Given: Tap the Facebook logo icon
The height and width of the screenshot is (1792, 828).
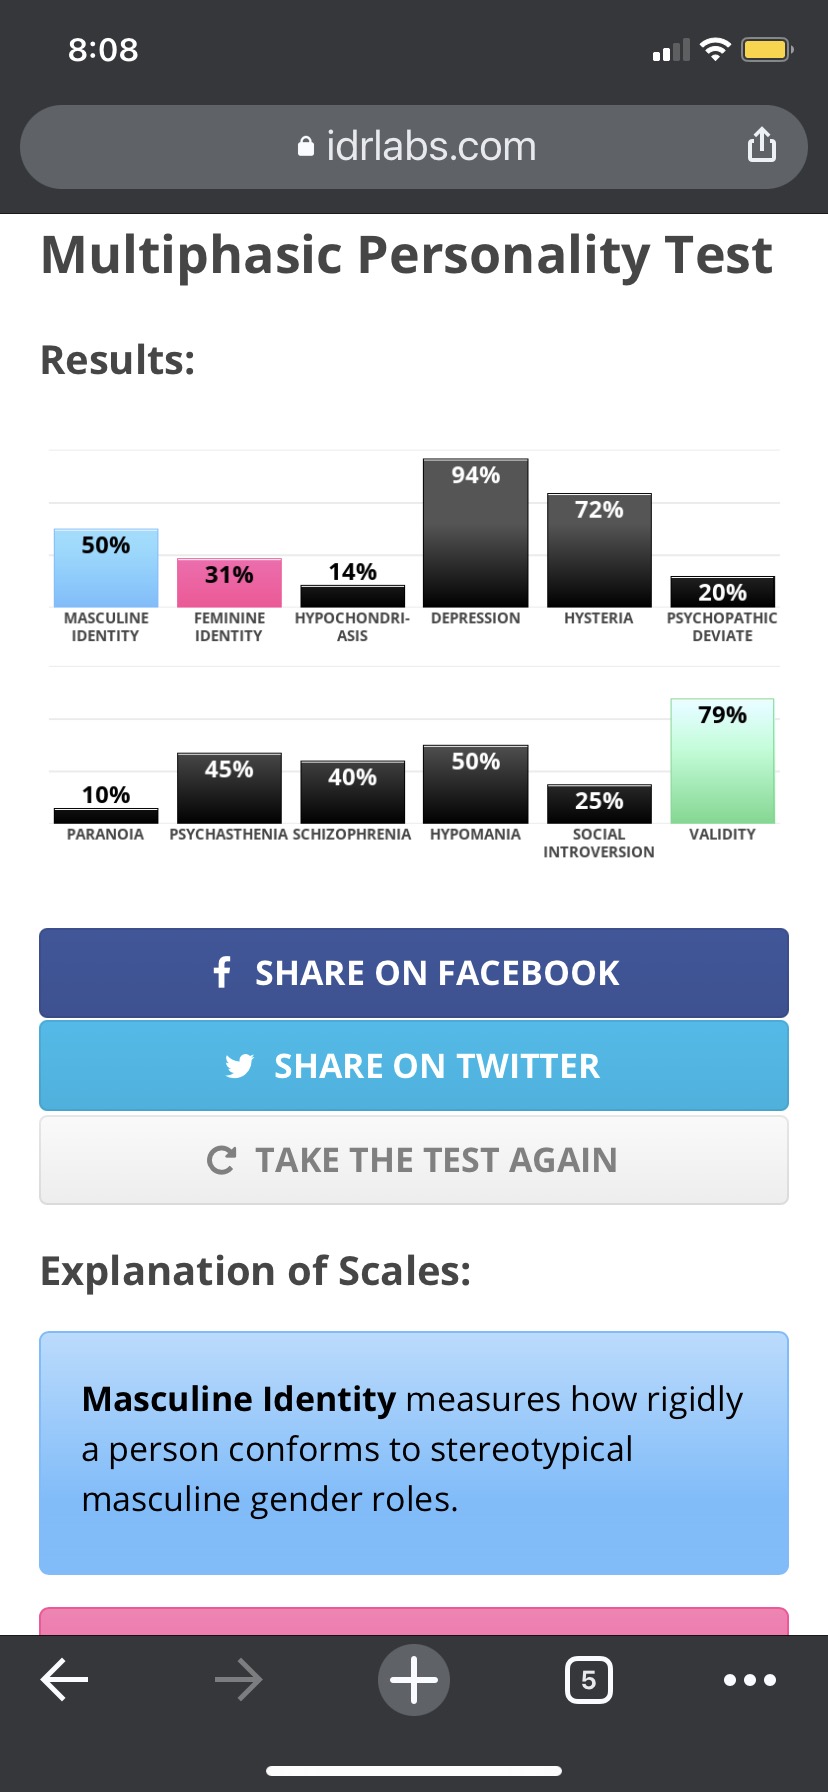Looking at the screenshot, I should 222,972.
